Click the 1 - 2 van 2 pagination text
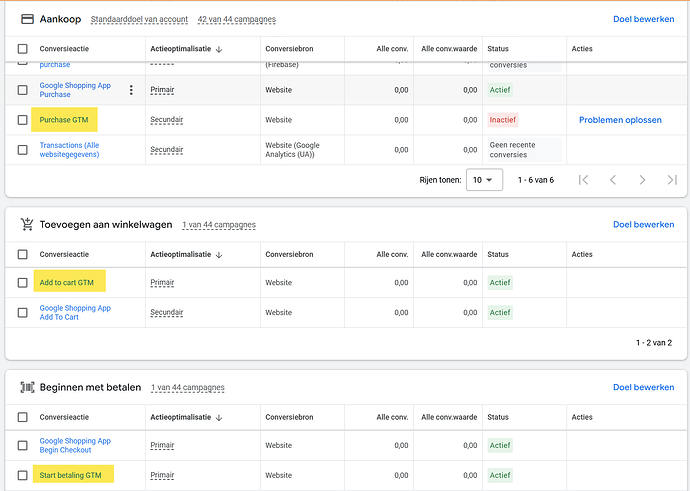 coord(654,343)
